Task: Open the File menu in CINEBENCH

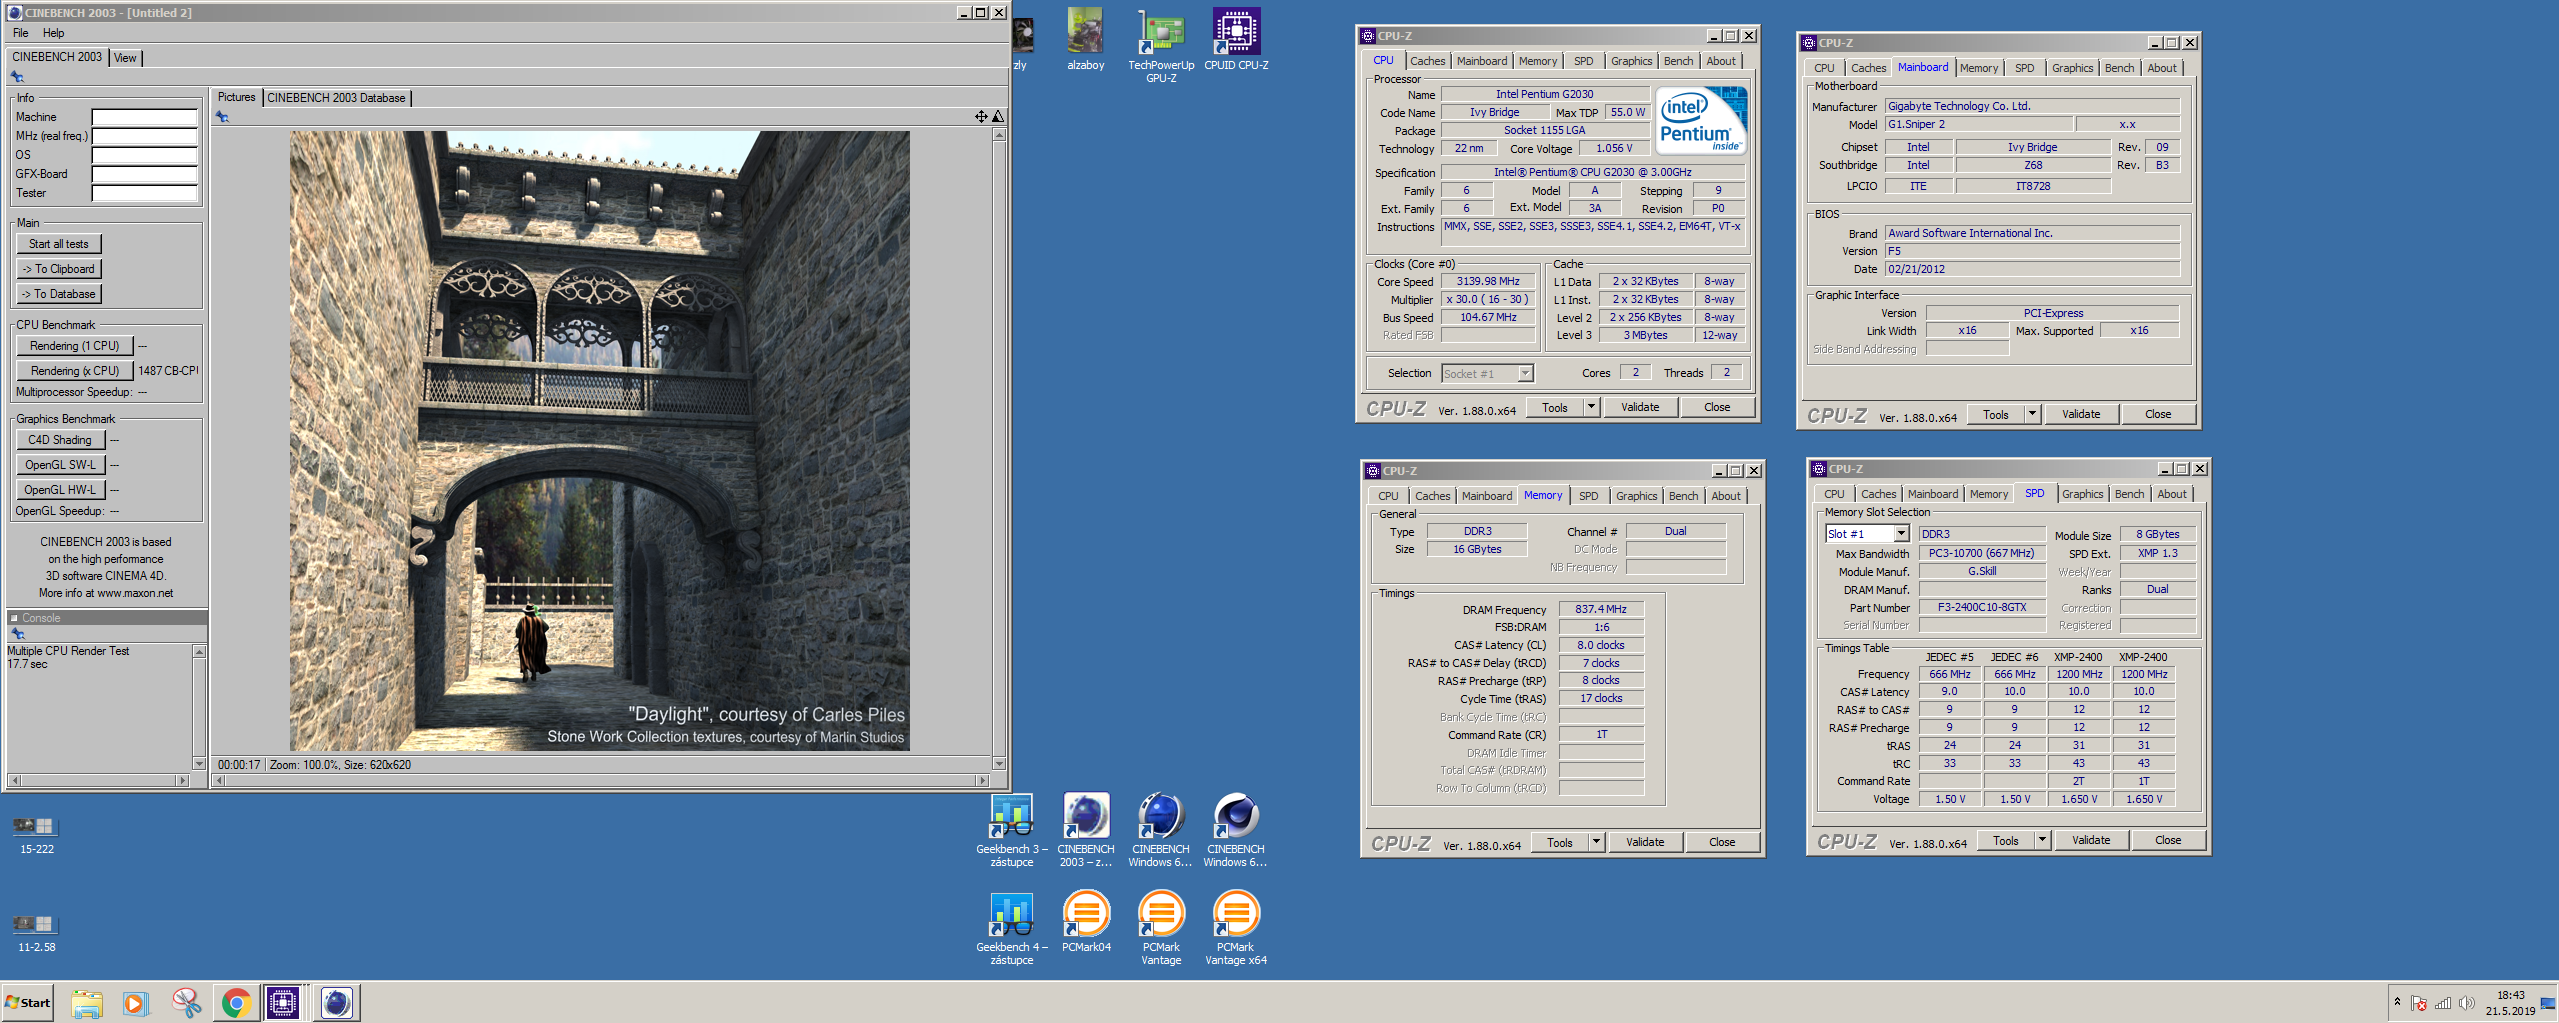Action: [20, 33]
